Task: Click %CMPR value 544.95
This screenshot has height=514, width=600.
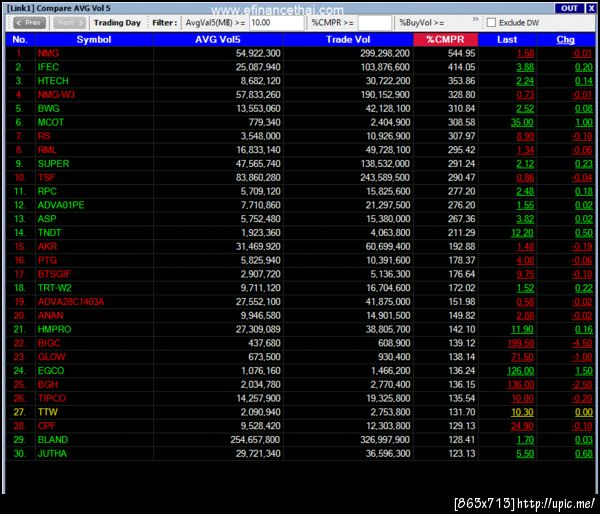Action: [461, 53]
